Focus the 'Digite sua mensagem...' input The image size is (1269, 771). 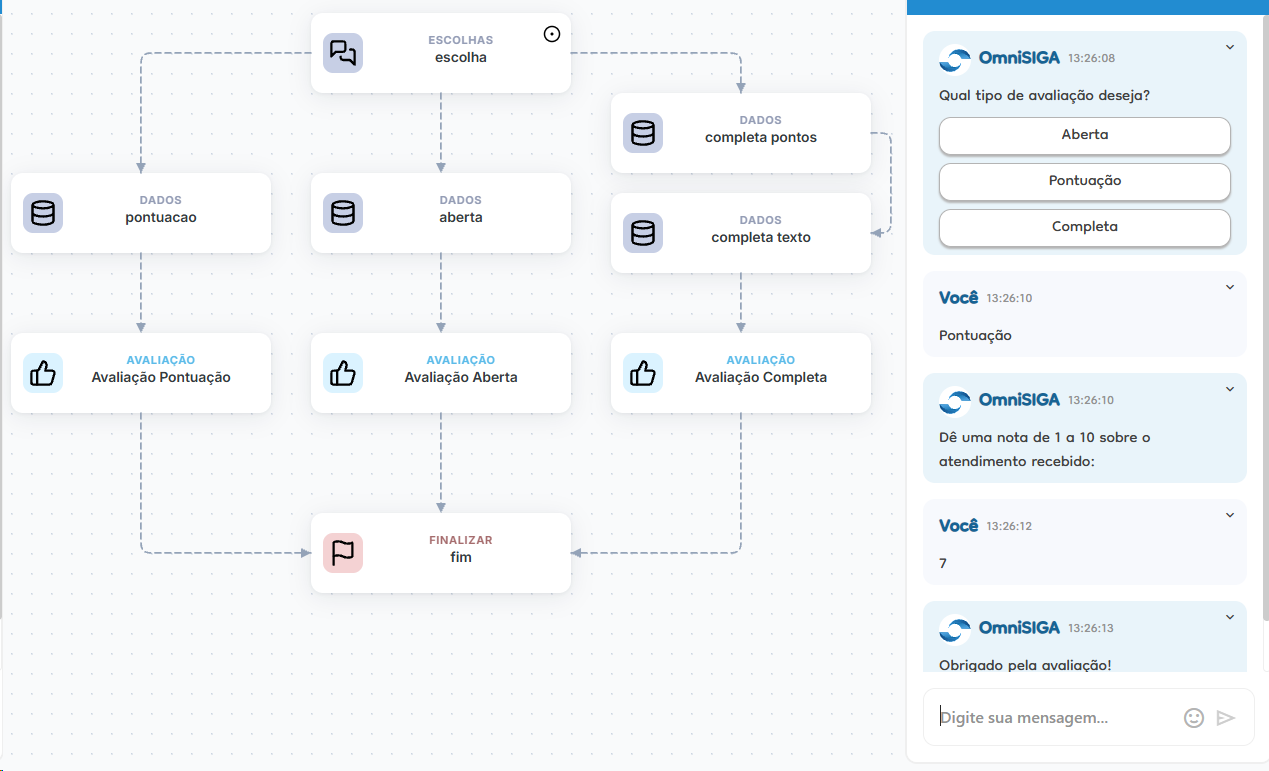click(x=1055, y=718)
